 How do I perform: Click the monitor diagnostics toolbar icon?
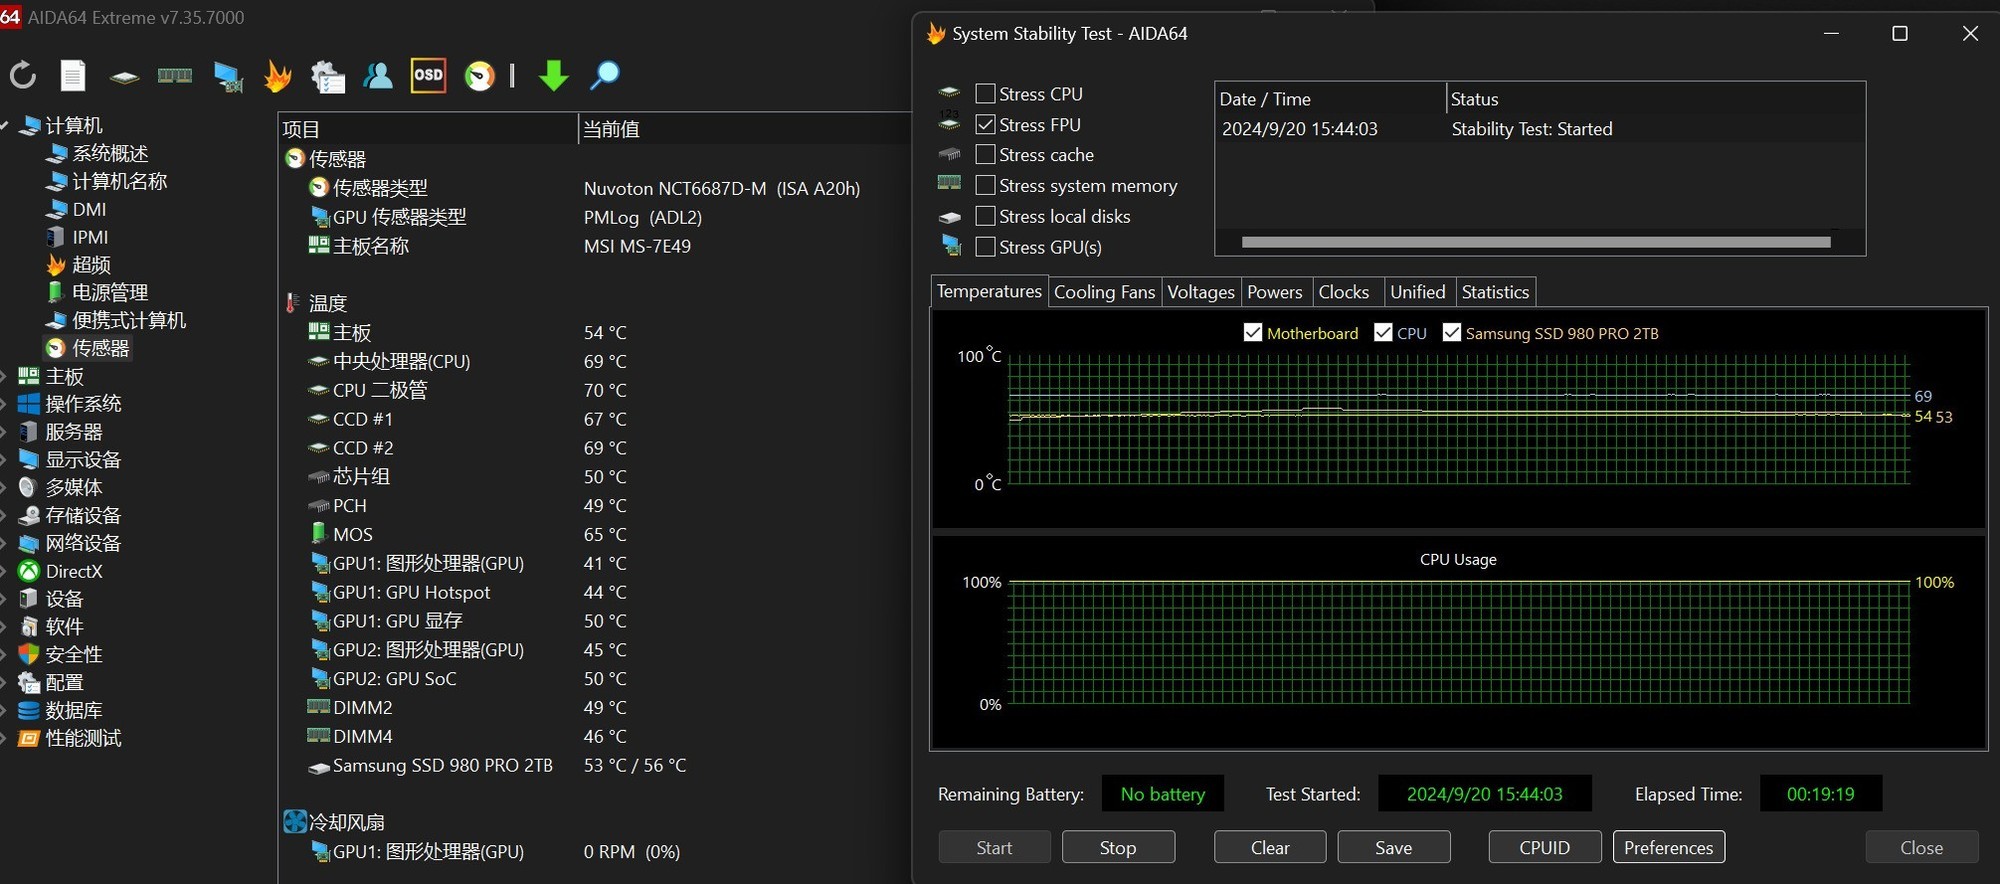coord(228,76)
